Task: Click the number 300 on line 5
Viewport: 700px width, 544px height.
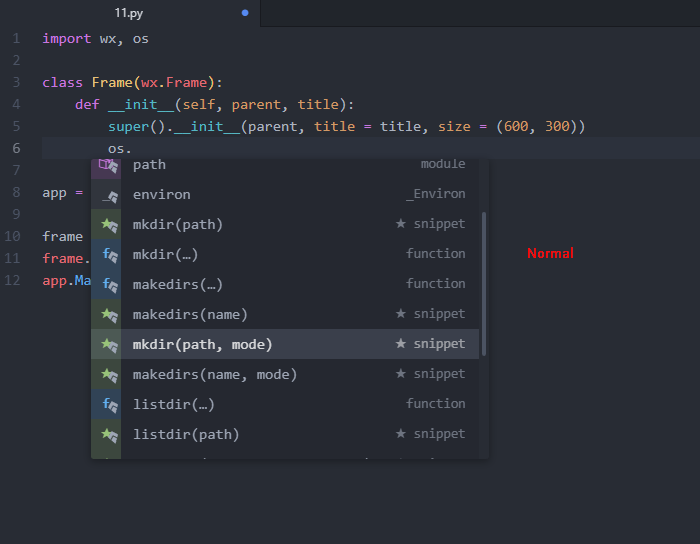Action: click(557, 126)
